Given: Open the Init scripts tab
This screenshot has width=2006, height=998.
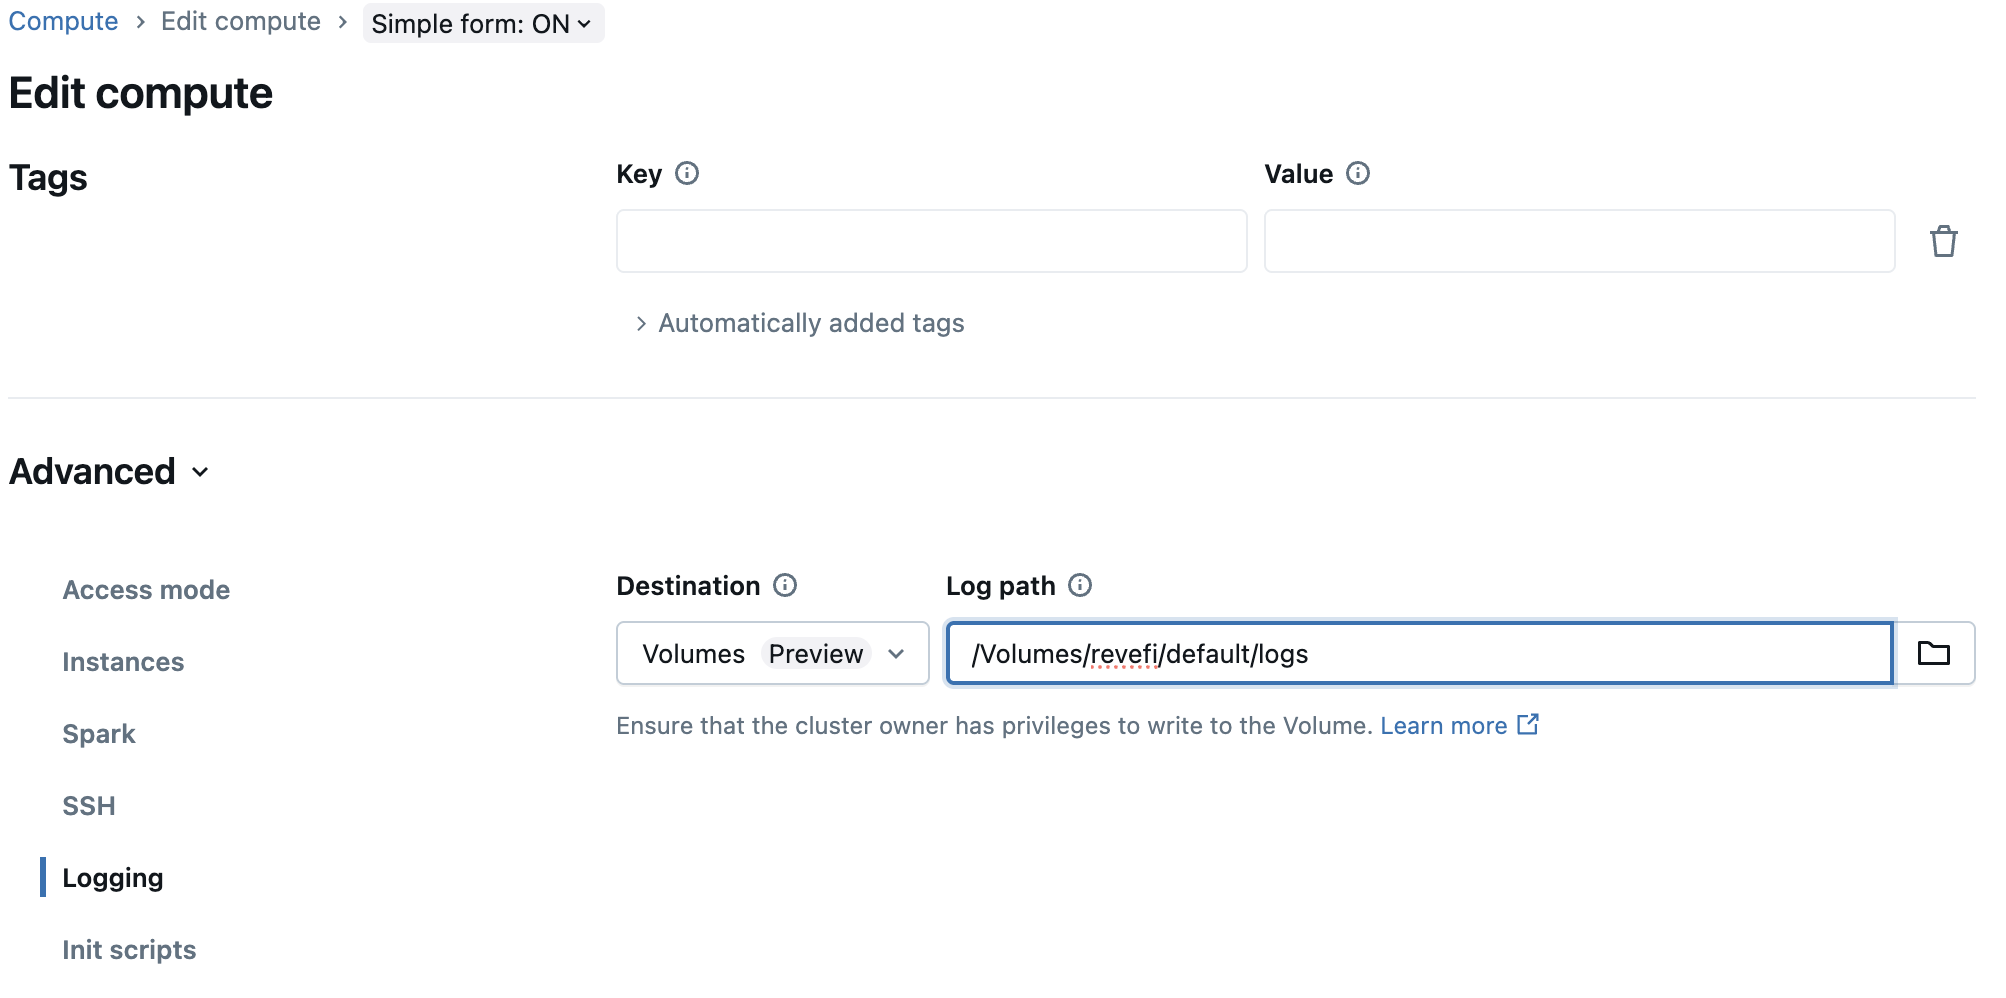Looking at the screenshot, I should click(129, 950).
